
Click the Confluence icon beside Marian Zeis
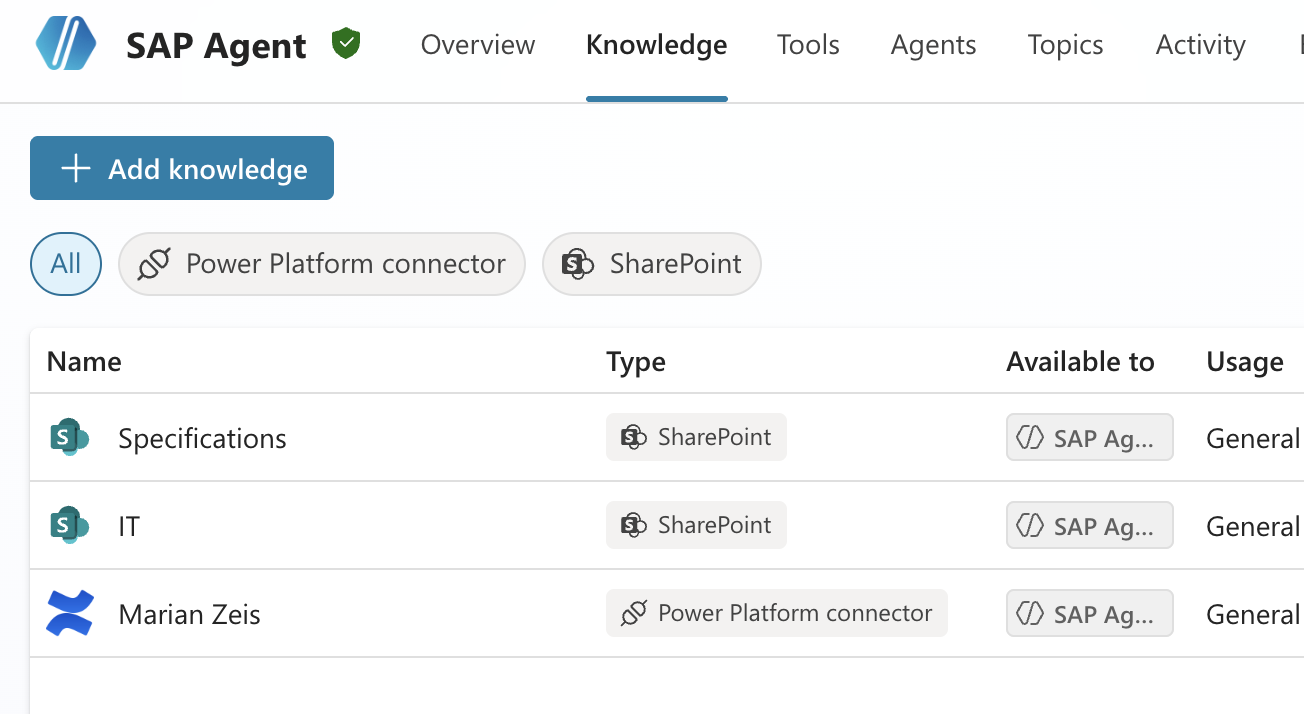(x=70, y=613)
